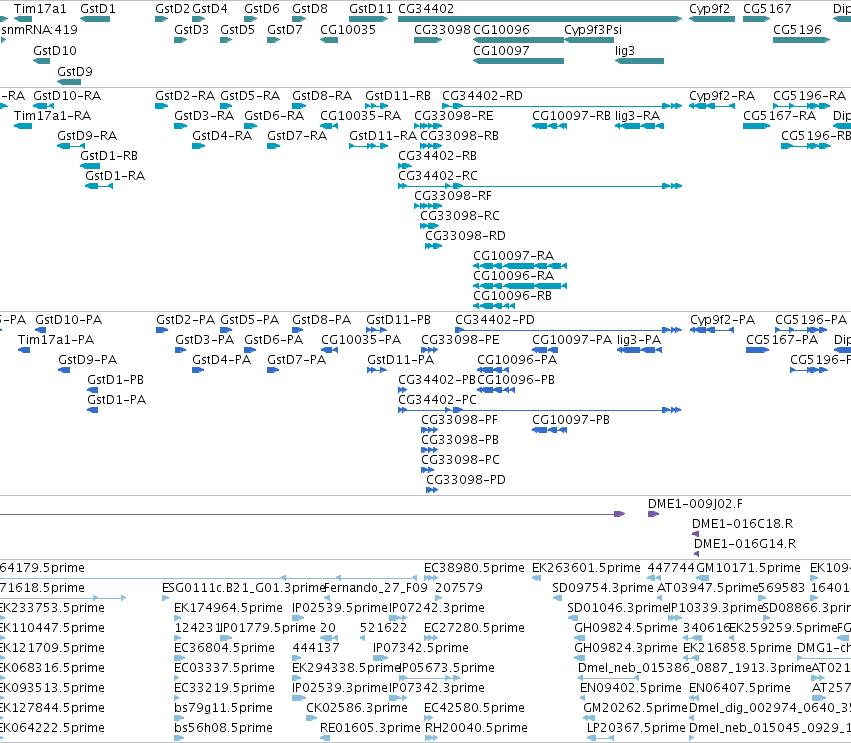Click the CG10035-RA transcript label
The image size is (851, 743).
(x=360, y=116)
